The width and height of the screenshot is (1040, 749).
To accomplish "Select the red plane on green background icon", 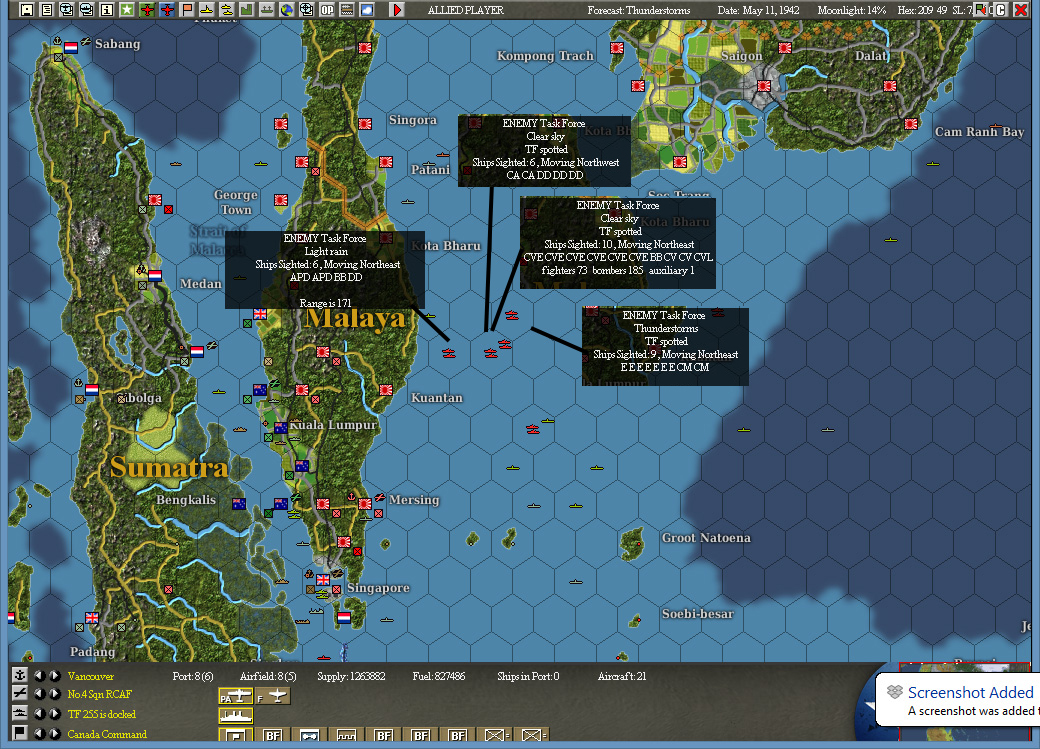I will (147, 10).
